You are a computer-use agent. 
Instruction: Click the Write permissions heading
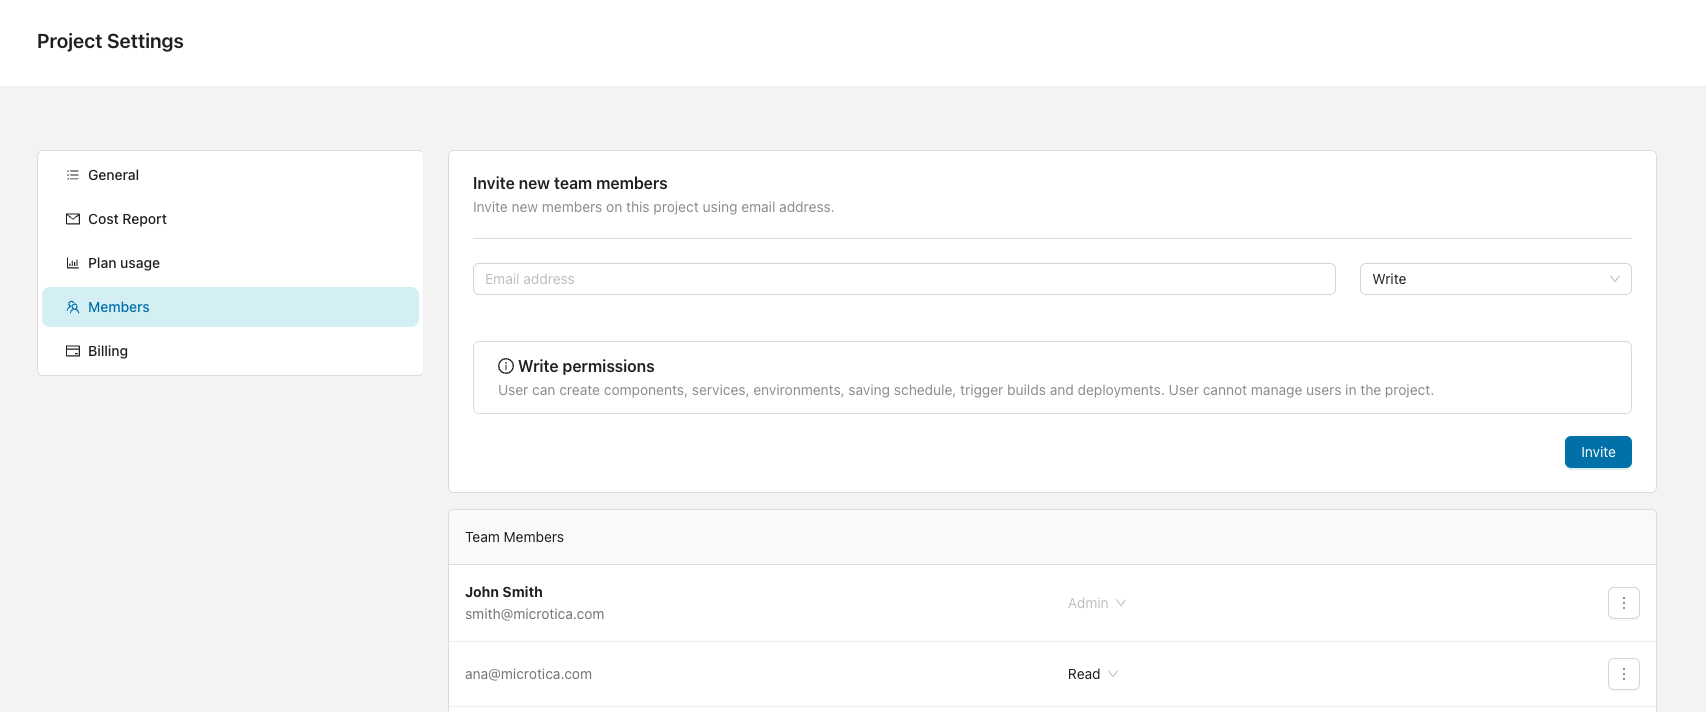click(x=586, y=366)
